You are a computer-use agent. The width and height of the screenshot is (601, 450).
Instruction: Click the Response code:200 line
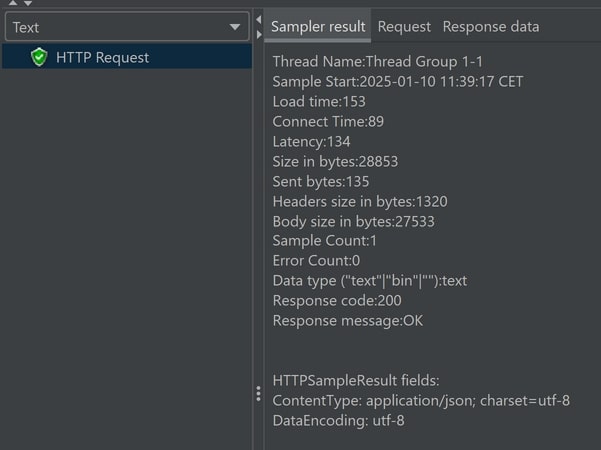coord(336,301)
